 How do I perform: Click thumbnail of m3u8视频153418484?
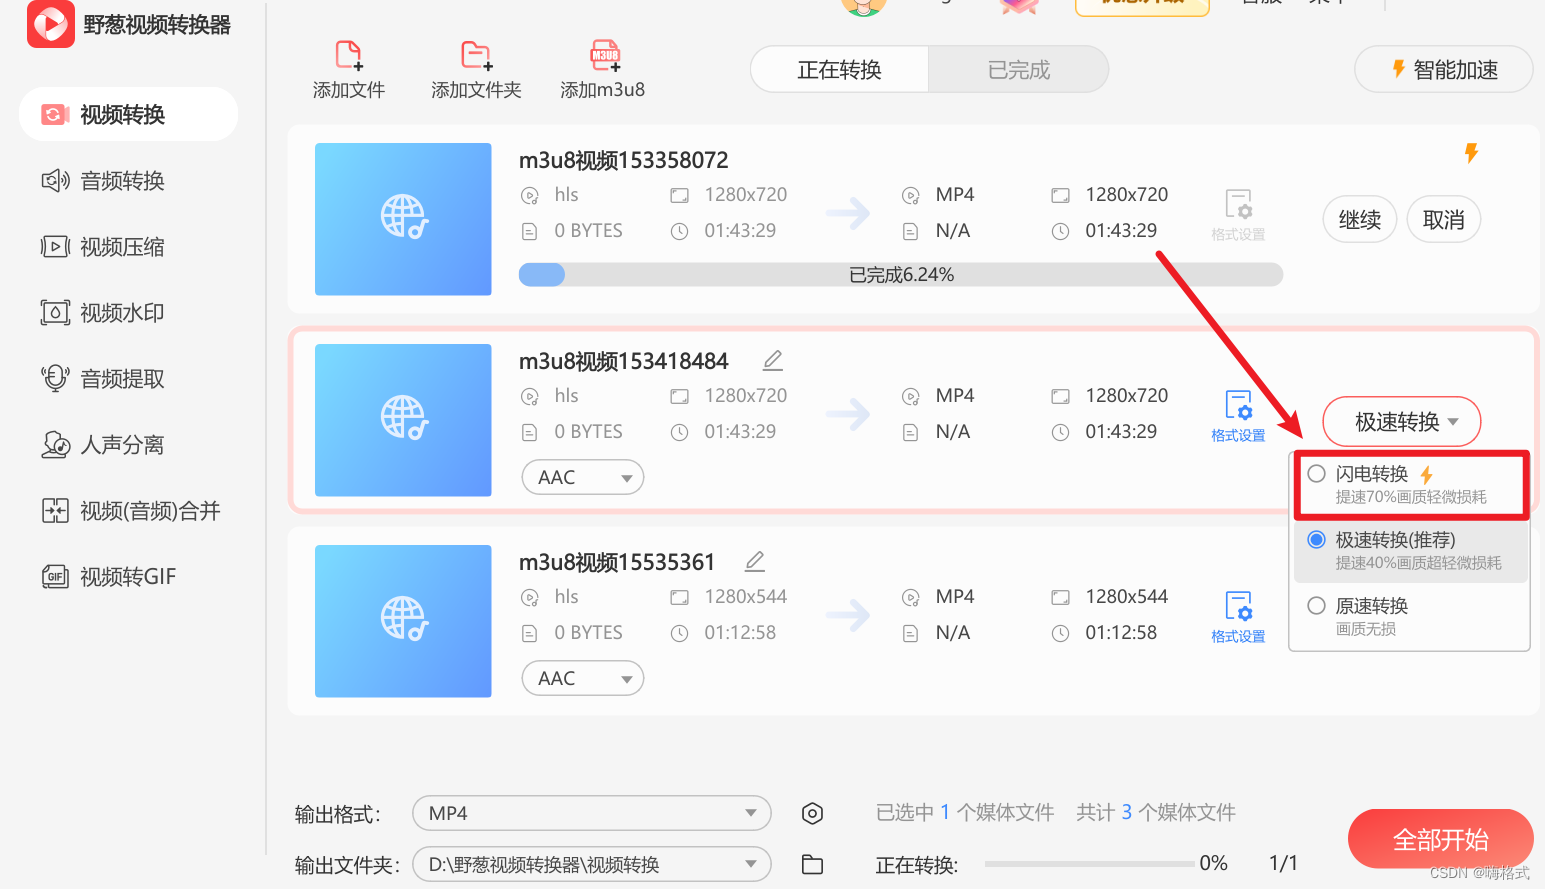(403, 420)
